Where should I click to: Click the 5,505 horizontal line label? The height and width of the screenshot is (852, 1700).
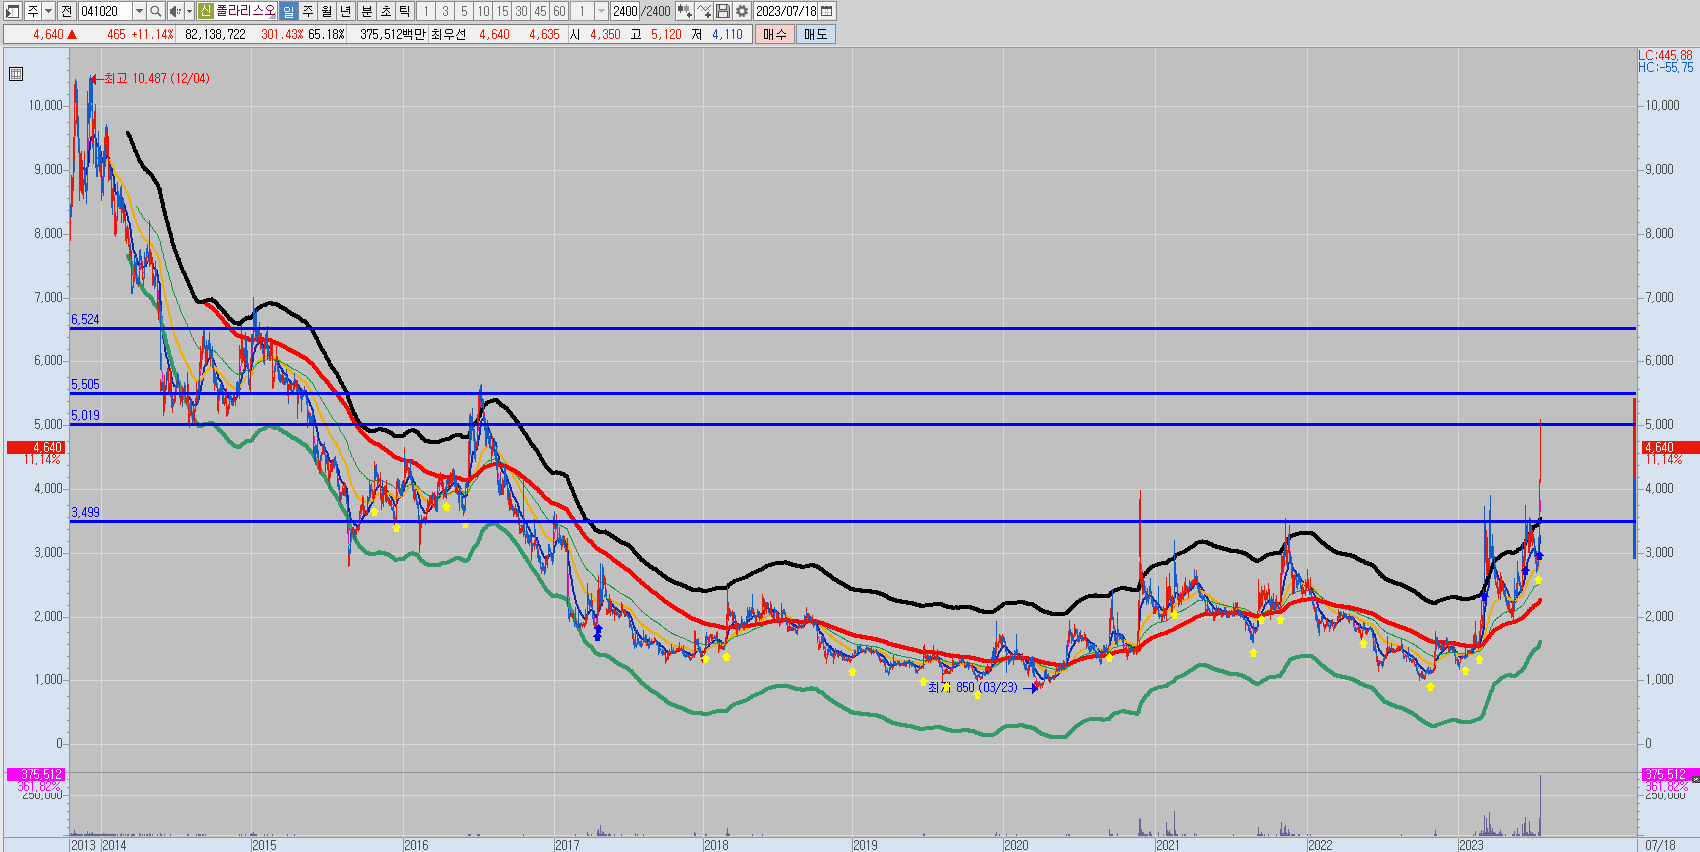[x=85, y=385]
